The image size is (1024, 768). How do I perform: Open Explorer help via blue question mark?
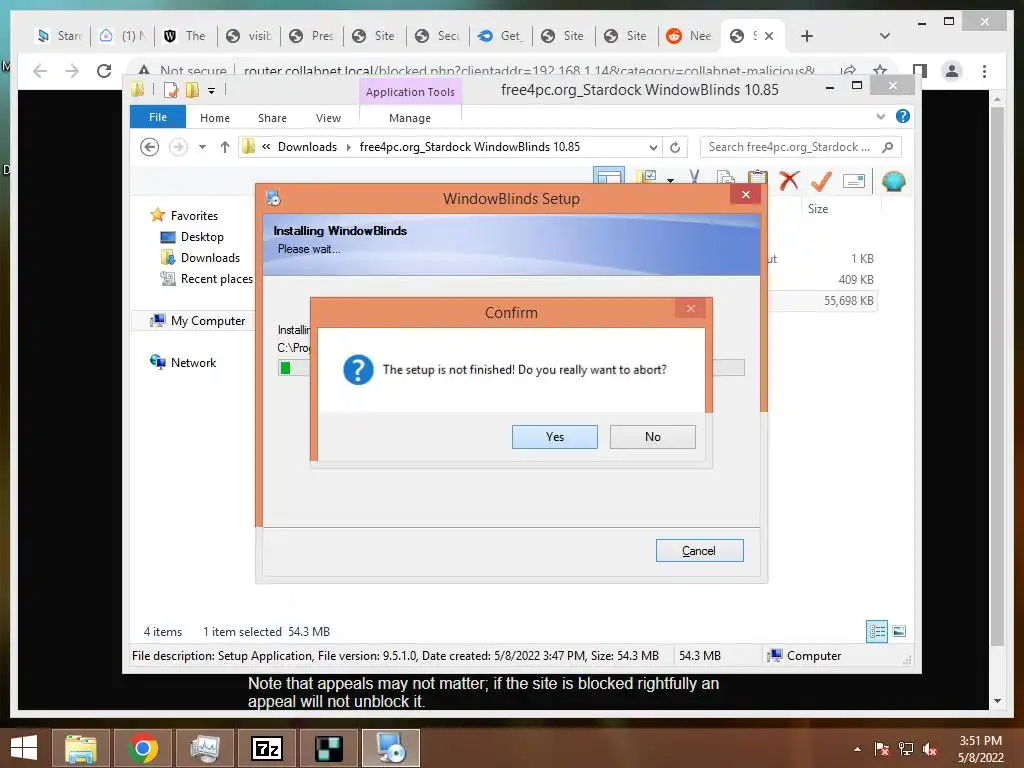click(x=903, y=116)
